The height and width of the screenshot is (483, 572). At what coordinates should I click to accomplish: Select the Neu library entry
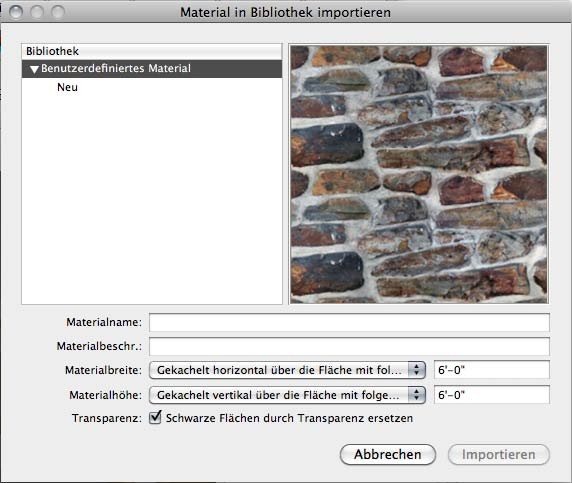pyautogui.click(x=67, y=87)
